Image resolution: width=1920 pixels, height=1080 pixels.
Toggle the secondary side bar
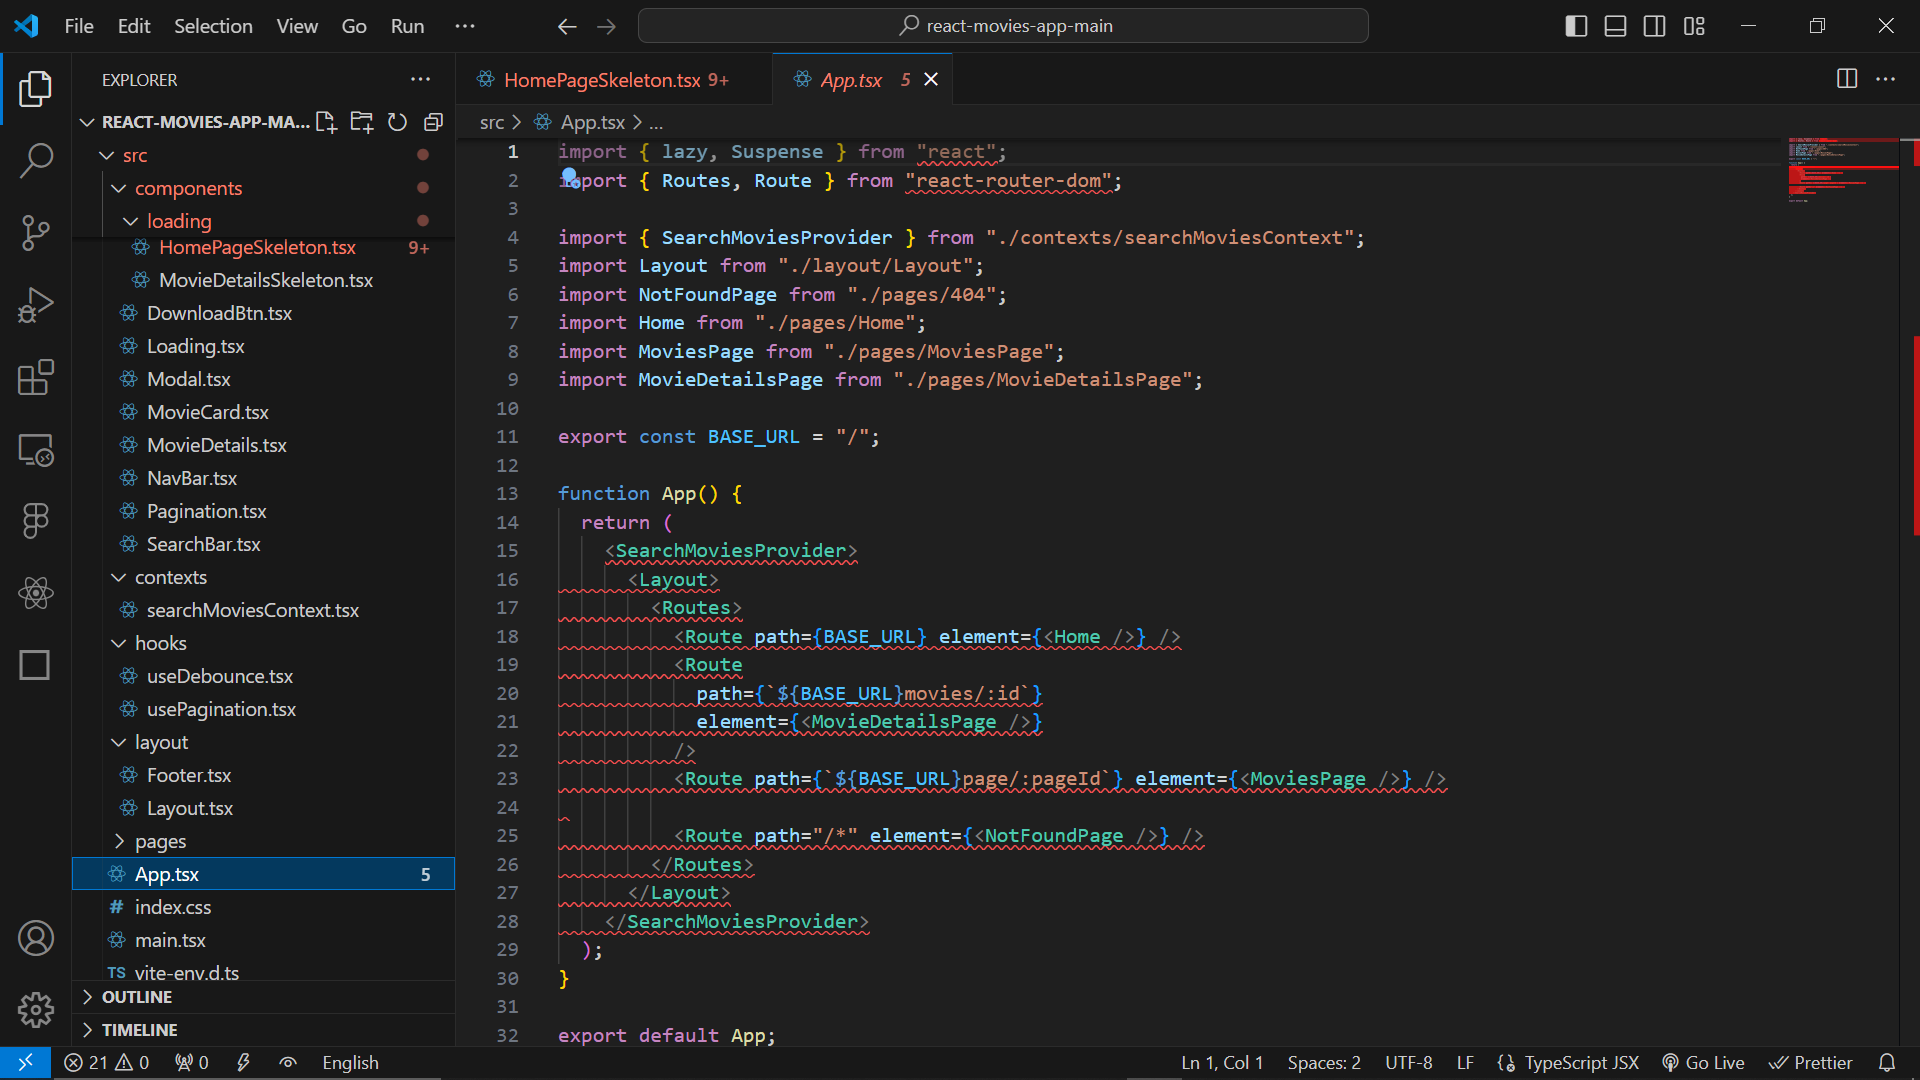tap(1654, 26)
